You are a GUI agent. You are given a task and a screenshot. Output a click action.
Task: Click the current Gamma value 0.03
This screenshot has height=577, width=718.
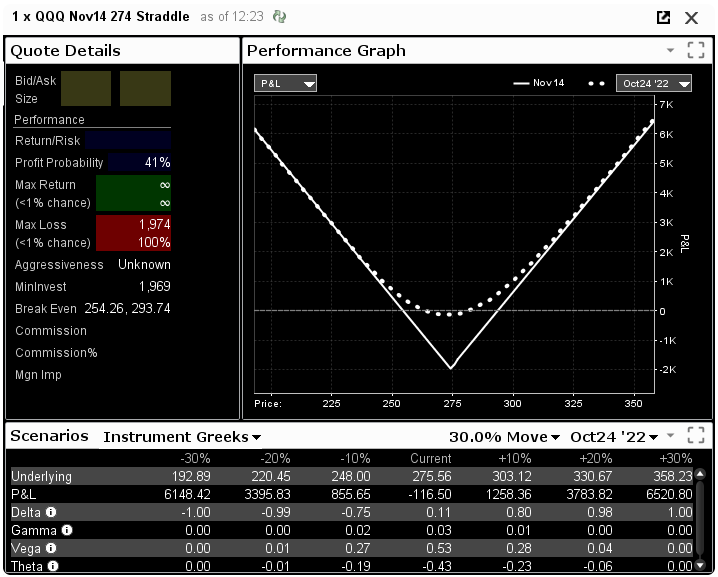coord(438,530)
